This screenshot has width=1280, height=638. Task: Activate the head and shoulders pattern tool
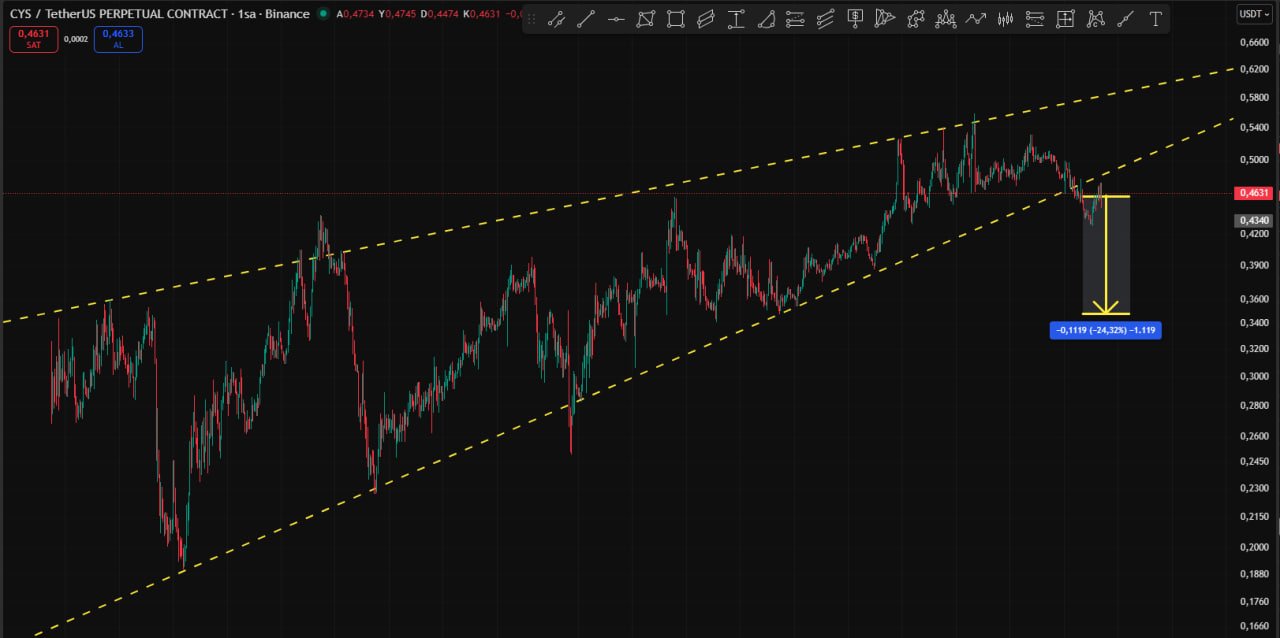(945, 19)
